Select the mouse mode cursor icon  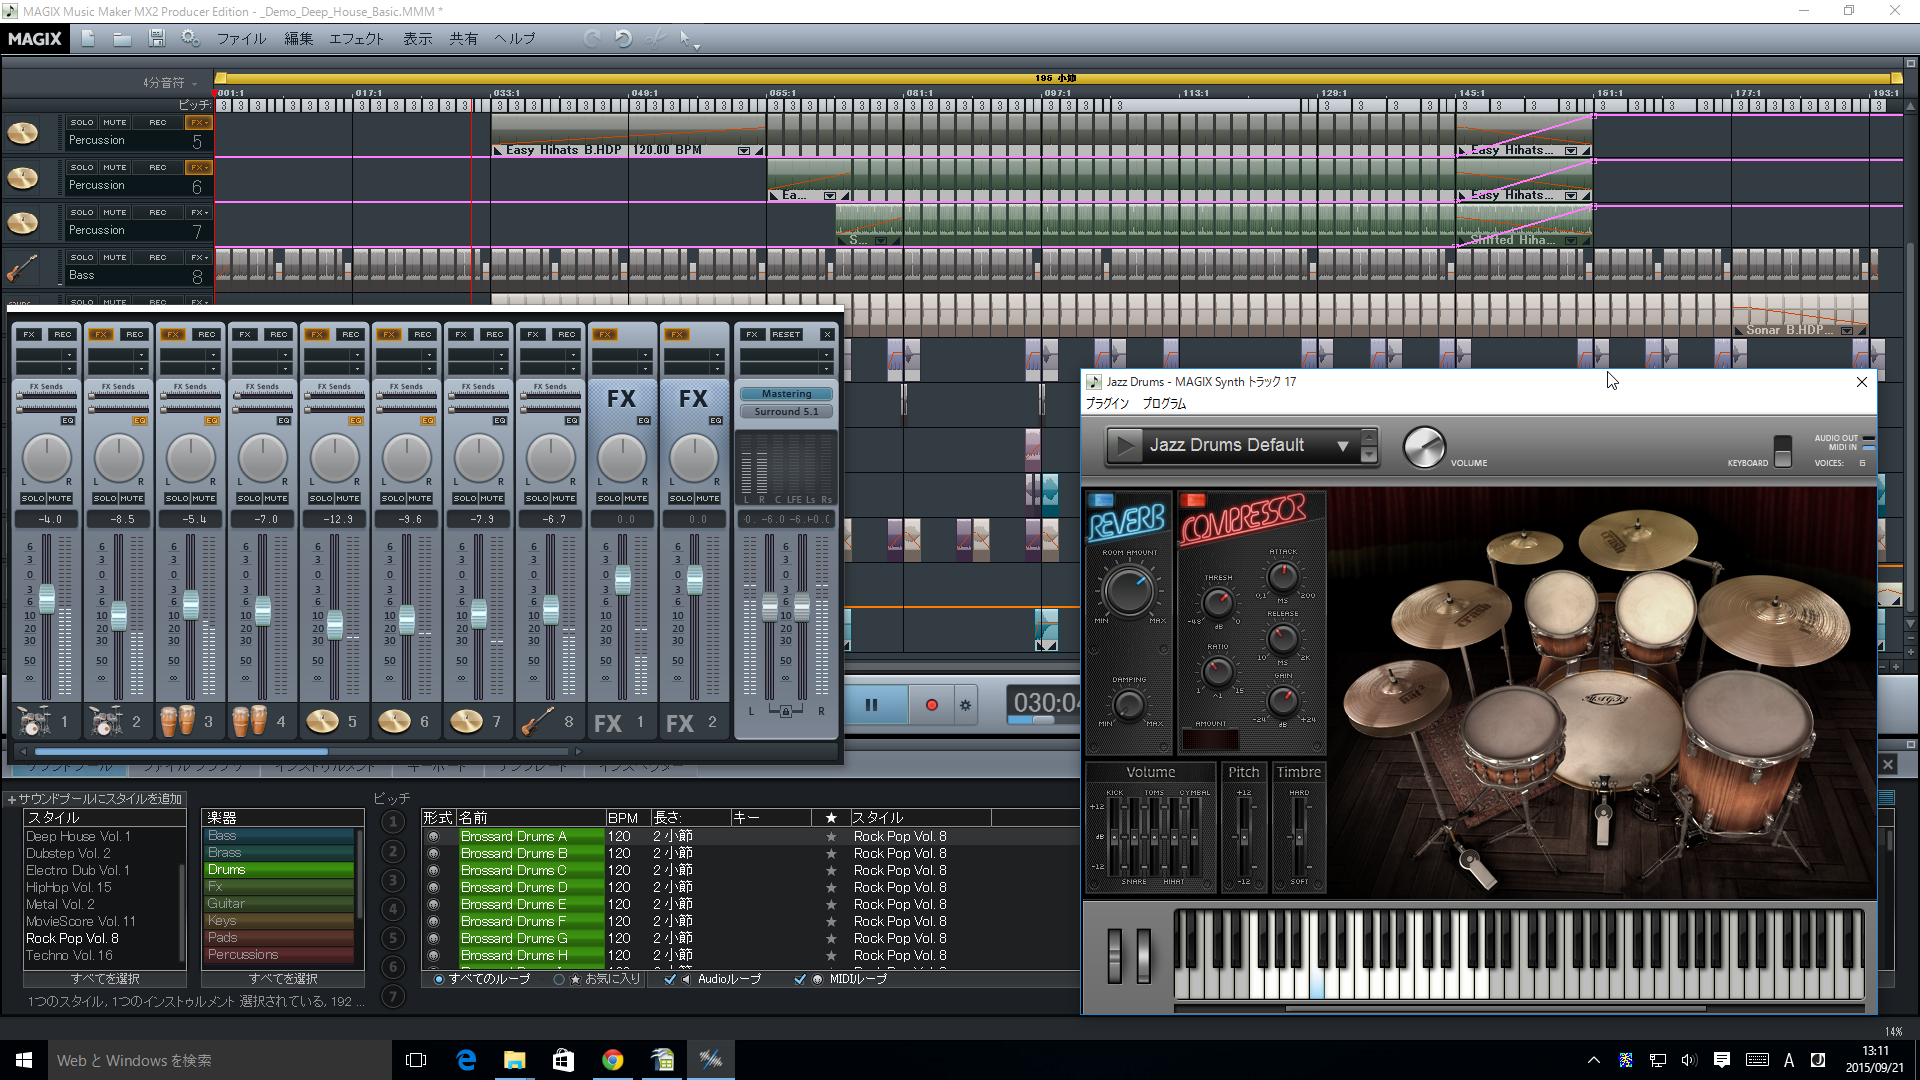pos(685,38)
